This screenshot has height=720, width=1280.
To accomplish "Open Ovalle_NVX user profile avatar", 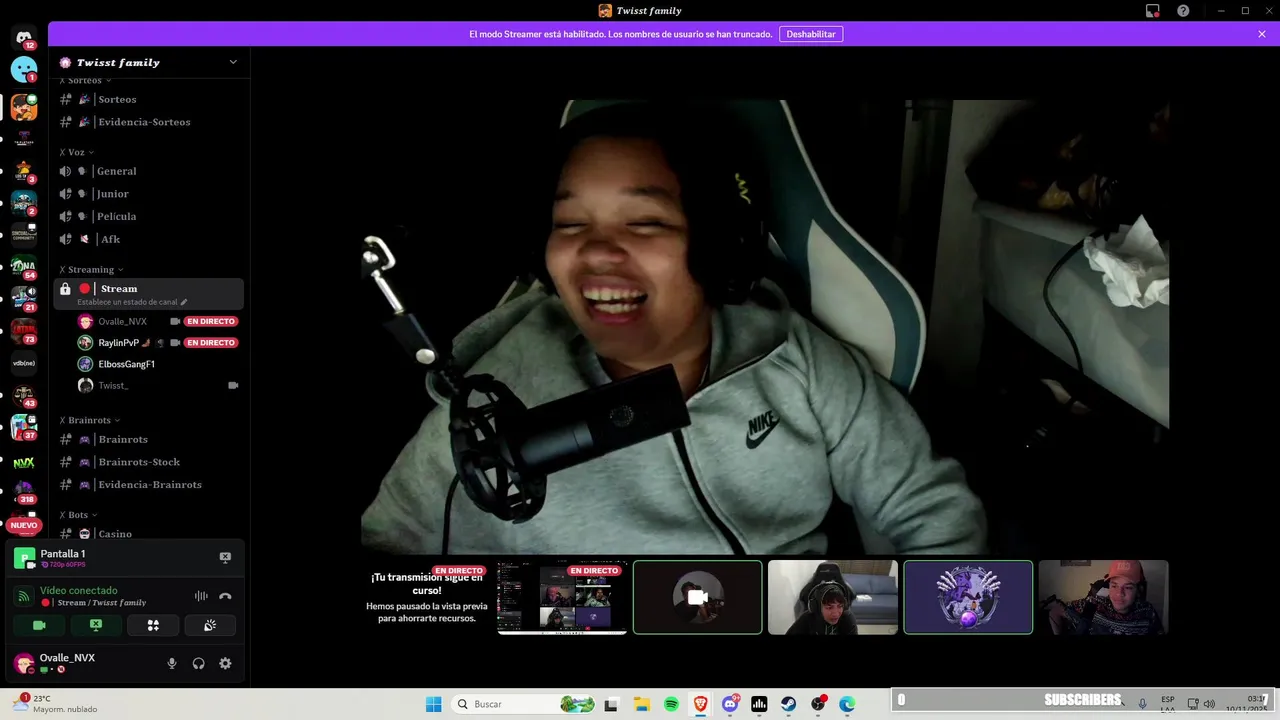I will tap(24, 663).
